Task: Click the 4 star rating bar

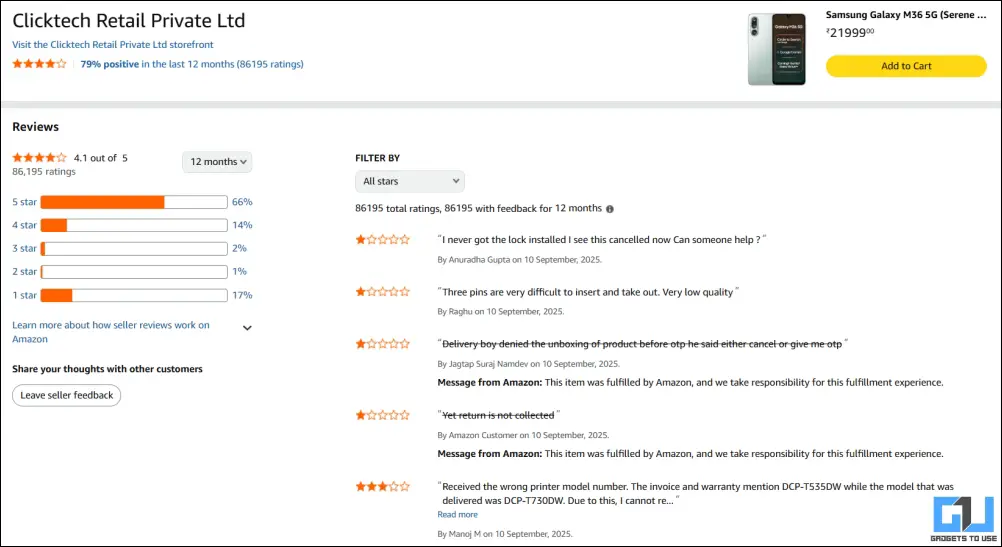Action: (x=134, y=225)
